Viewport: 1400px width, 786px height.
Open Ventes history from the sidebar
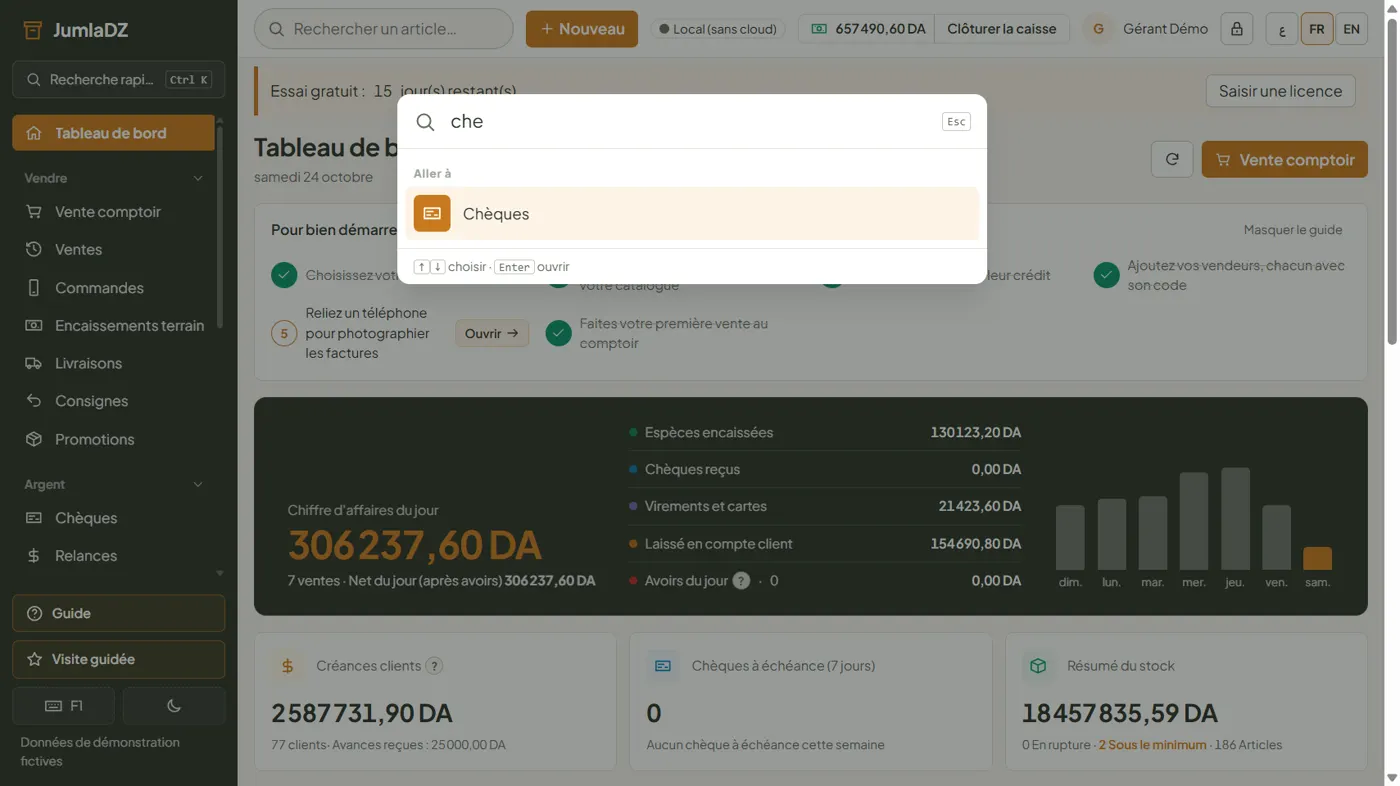click(x=114, y=249)
